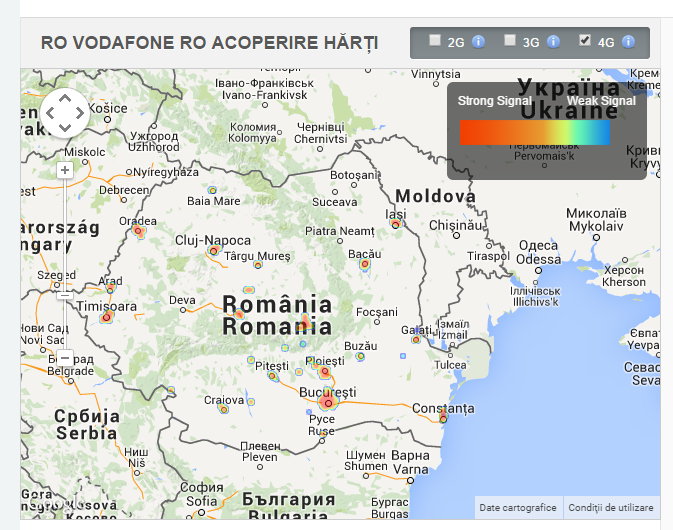
Task: Click the București coverage hotspot
Action: coord(327,401)
